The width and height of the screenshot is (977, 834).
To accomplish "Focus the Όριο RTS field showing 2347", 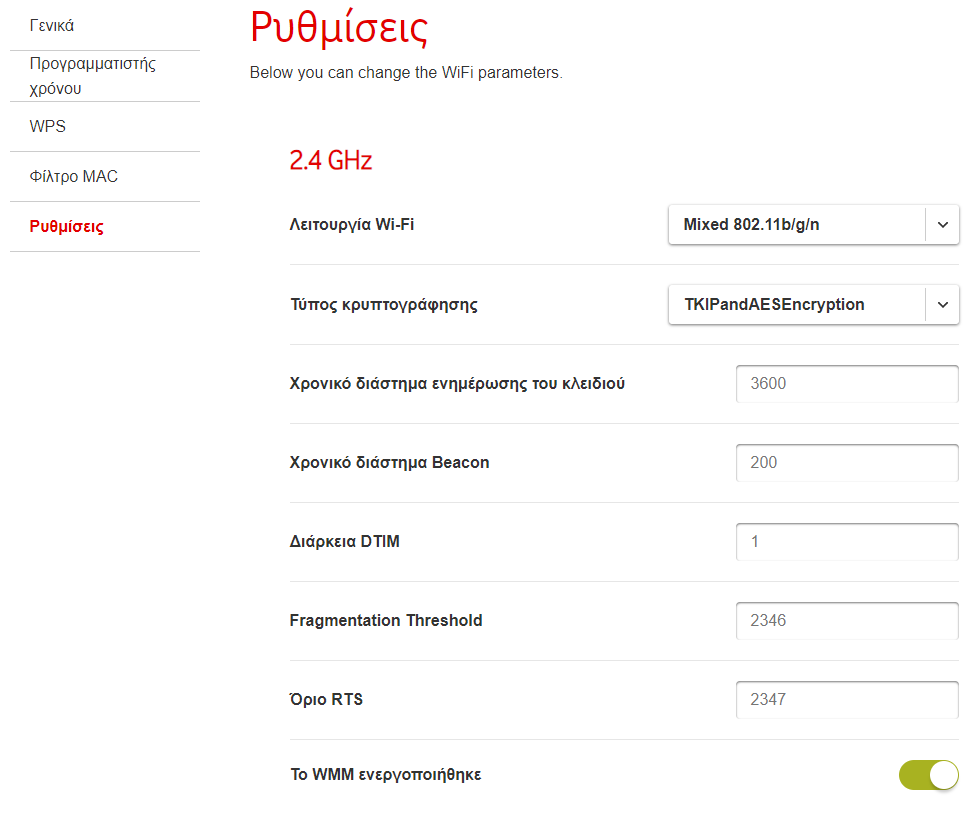I will [847, 699].
